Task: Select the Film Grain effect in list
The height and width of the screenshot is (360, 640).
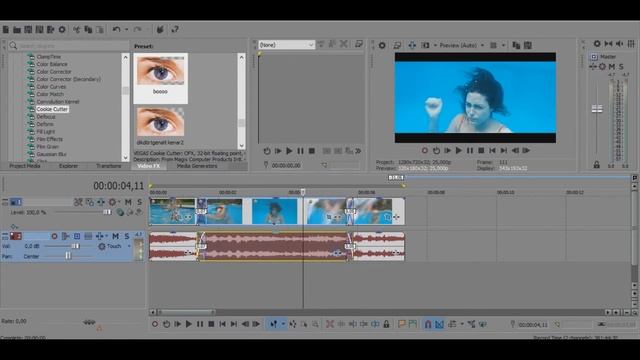Action: [x=47, y=147]
